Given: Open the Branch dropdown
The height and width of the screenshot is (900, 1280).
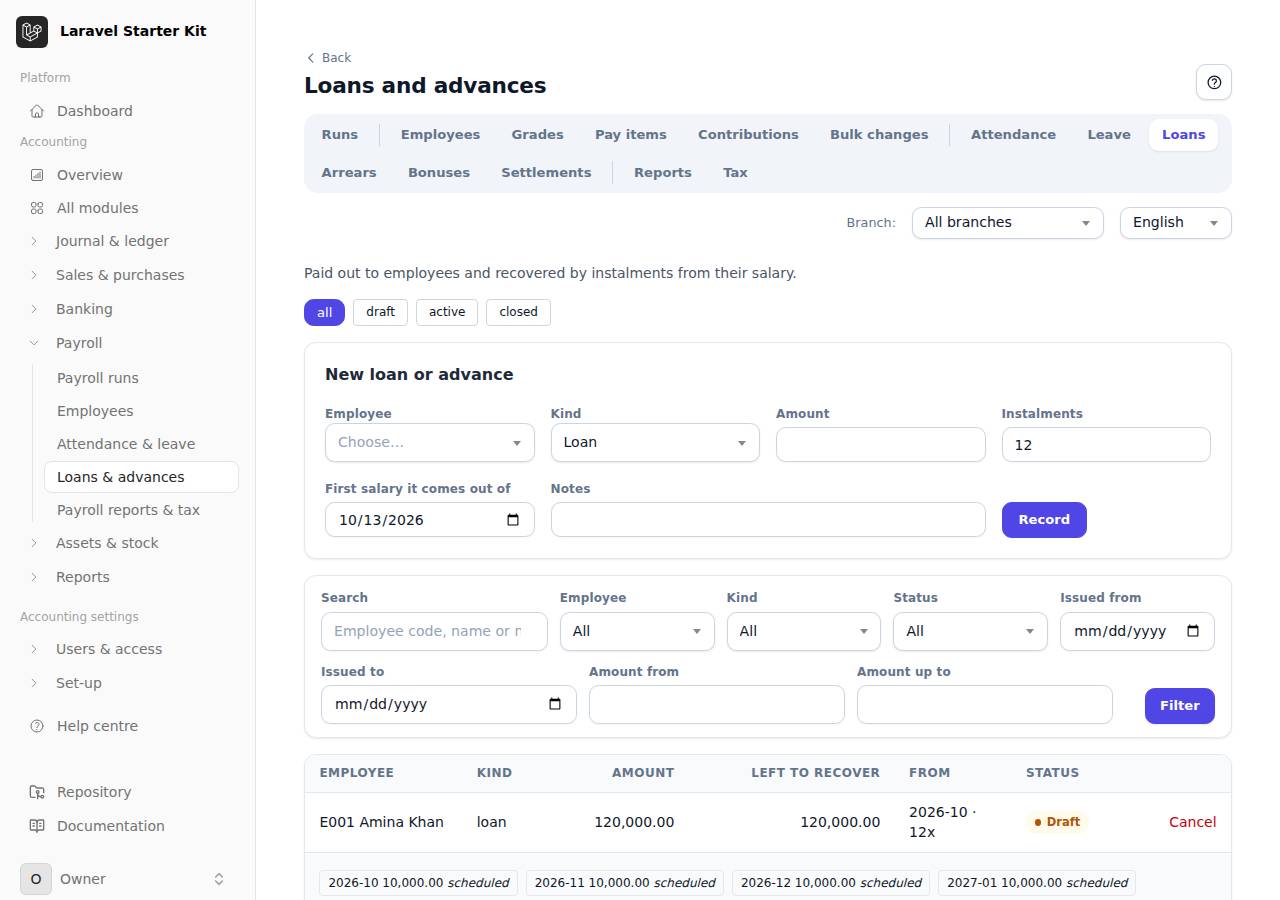Looking at the screenshot, I should coord(1007,223).
